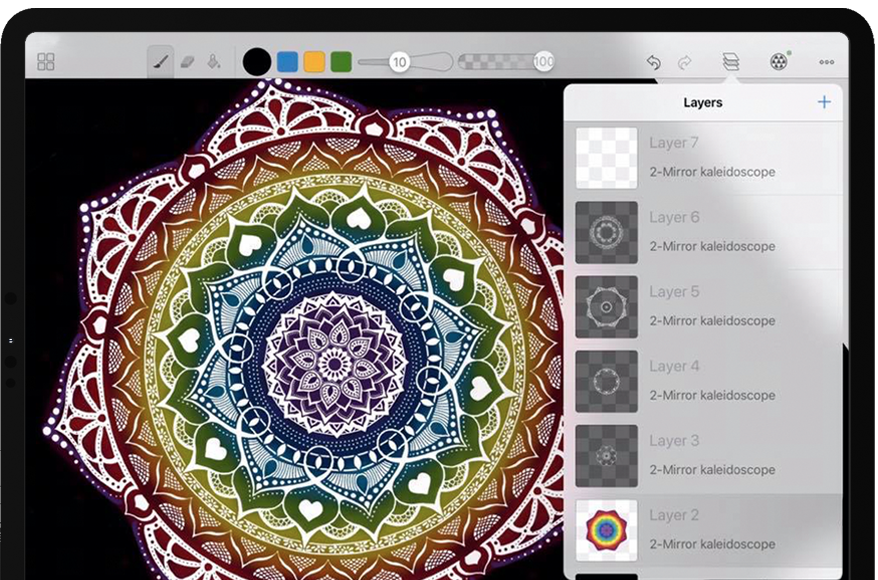
Task: Select the Layer 3 thumbnail
Action: [606, 456]
